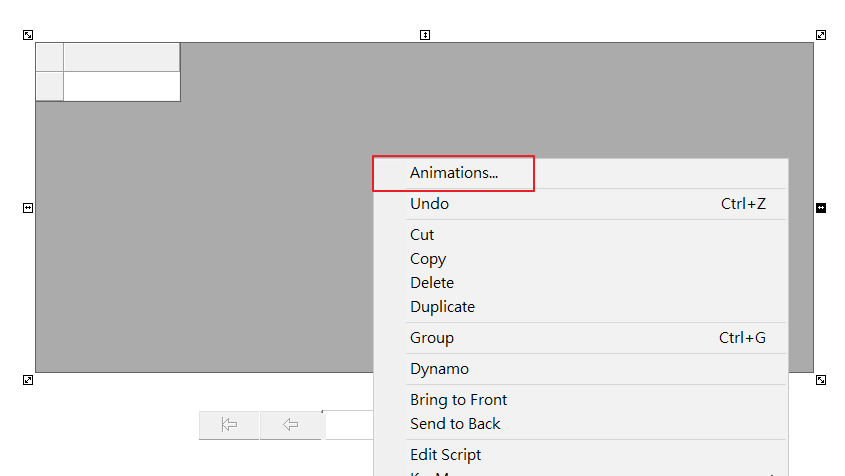The width and height of the screenshot is (845, 476).
Task: Open Edit Script from context menu
Action: pyautogui.click(x=580, y=454)
